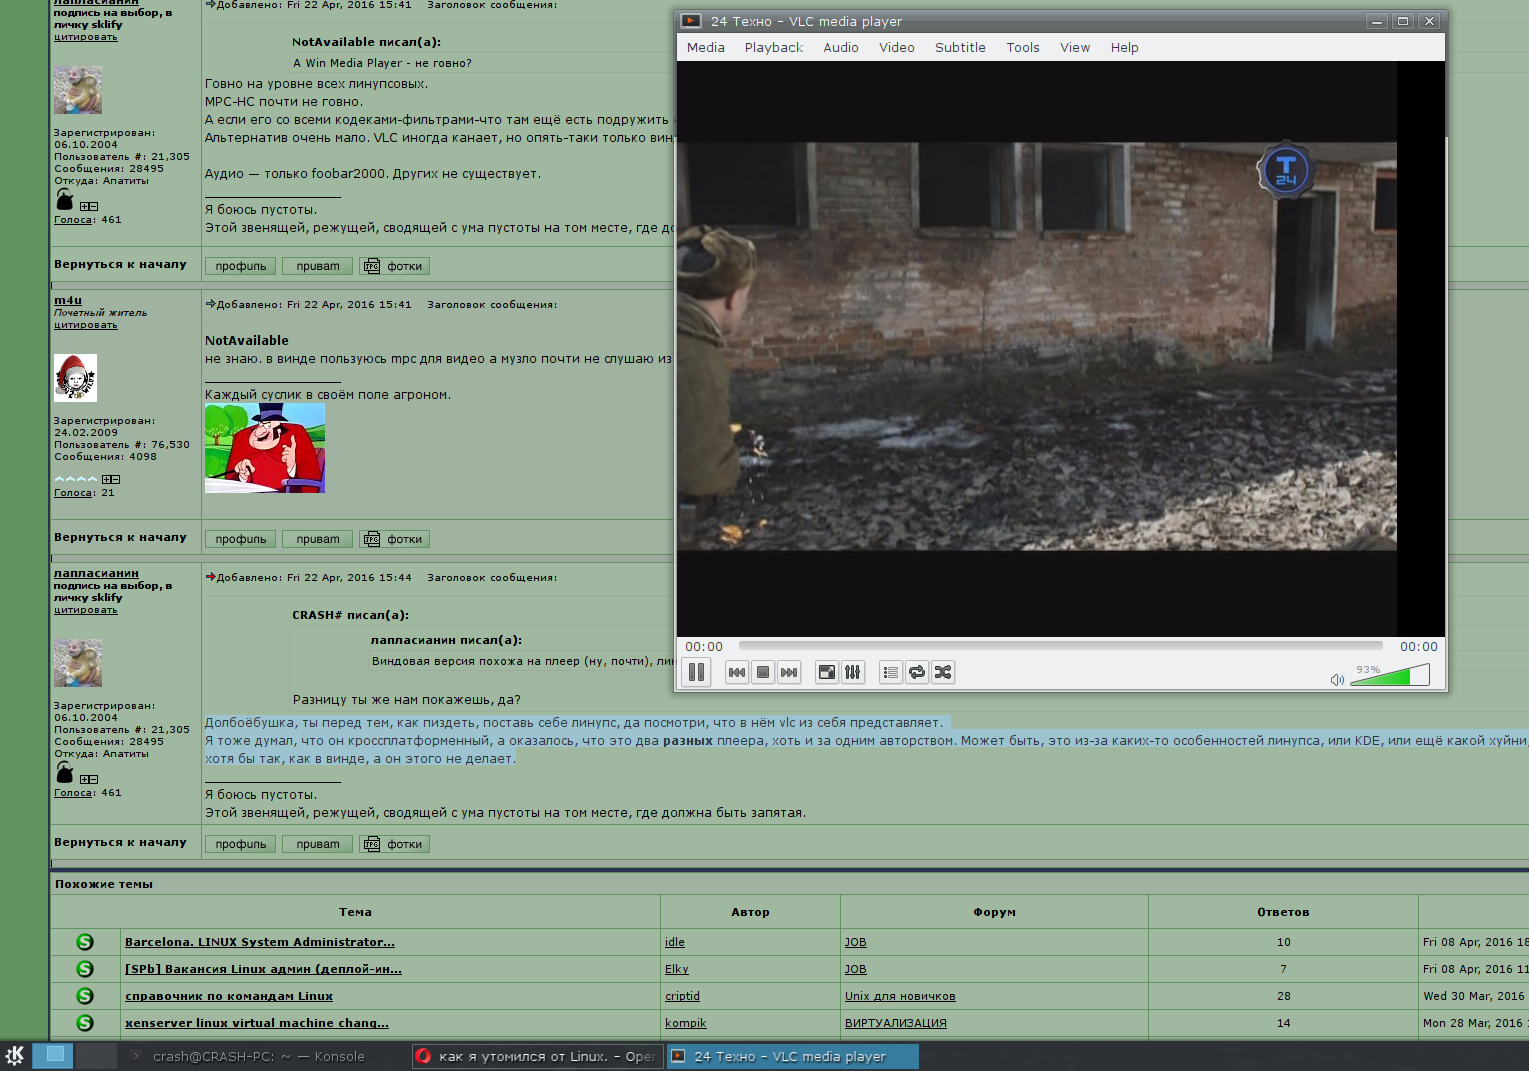
Task: Click the VLC seek bar
Action: click(x=1060, y=646)
